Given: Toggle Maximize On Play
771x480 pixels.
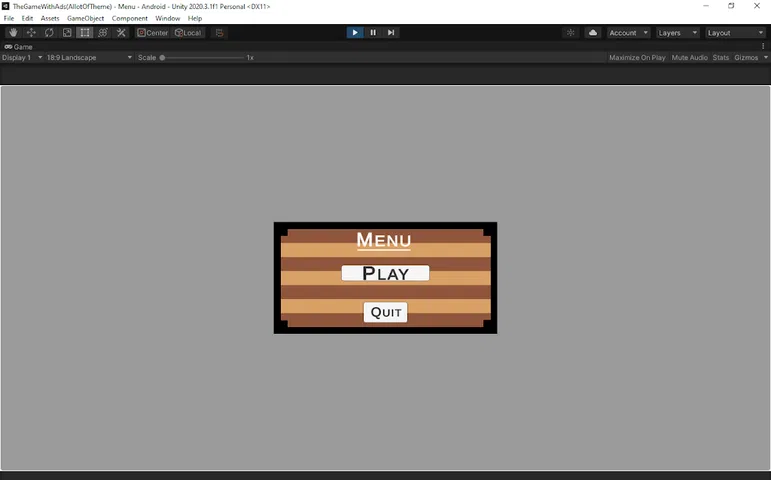Looking at the screenshot, I should 637,58.
